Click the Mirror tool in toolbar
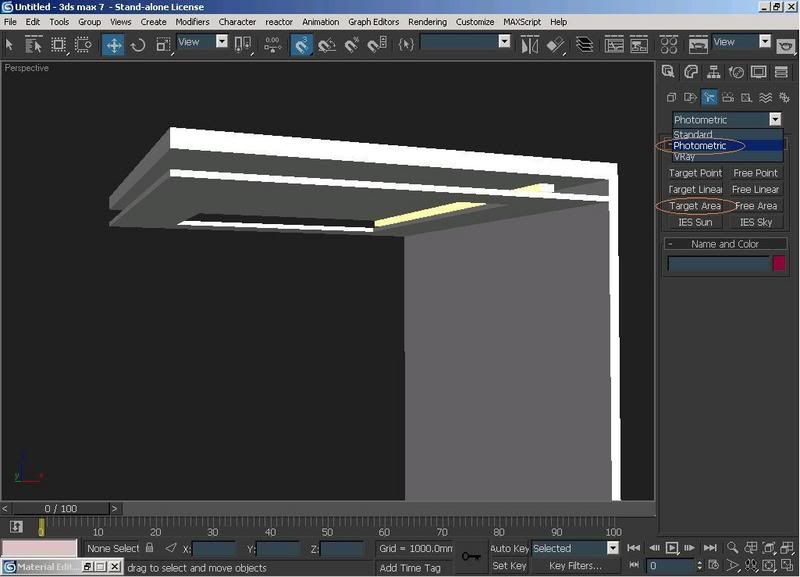Screen dimensions: 800x577 click(x=532, y=44)
